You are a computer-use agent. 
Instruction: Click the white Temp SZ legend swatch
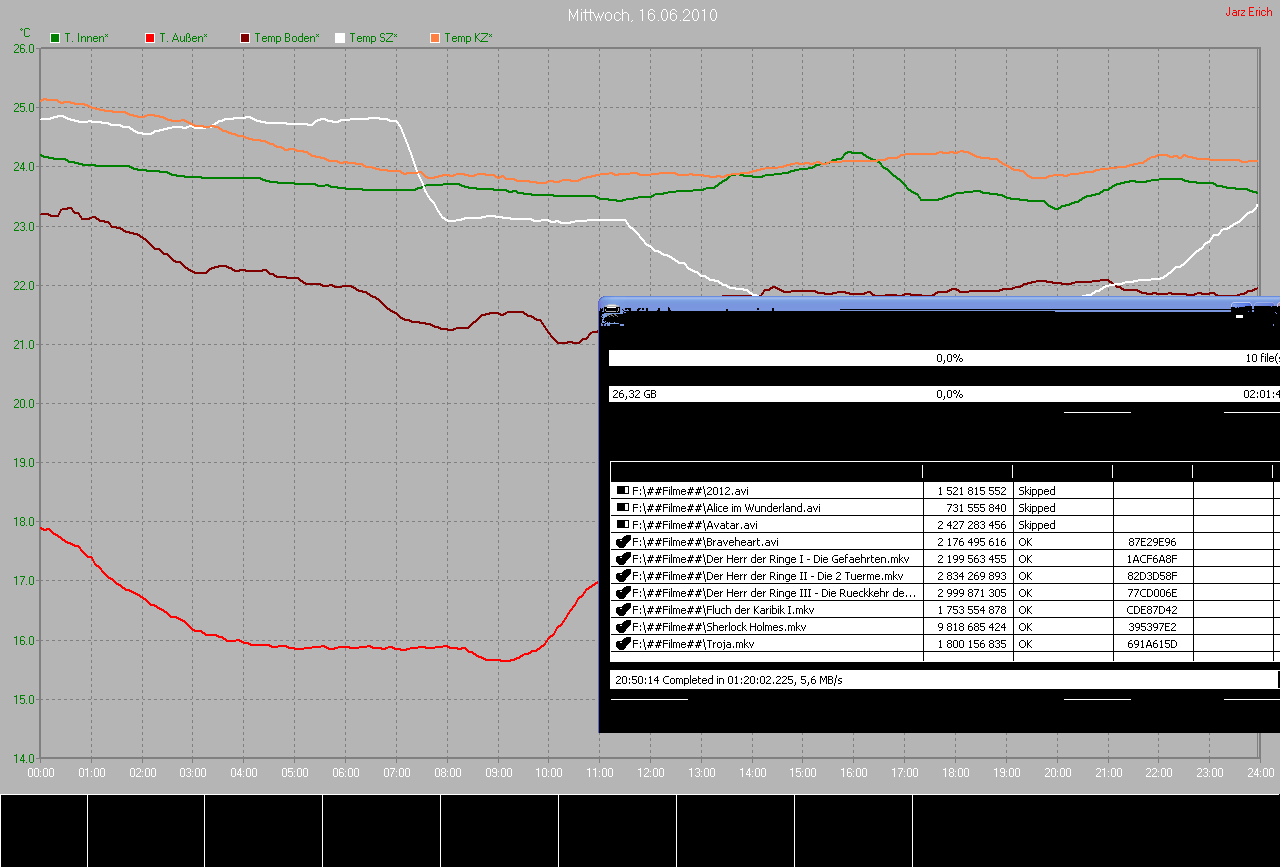(340, 38)
